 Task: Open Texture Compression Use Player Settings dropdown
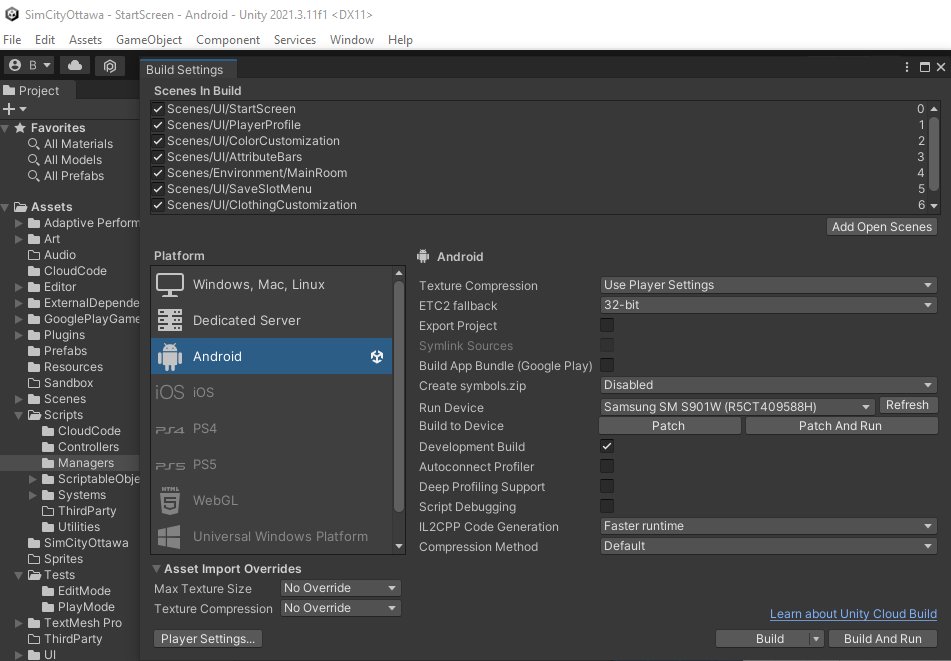(768, 285)
